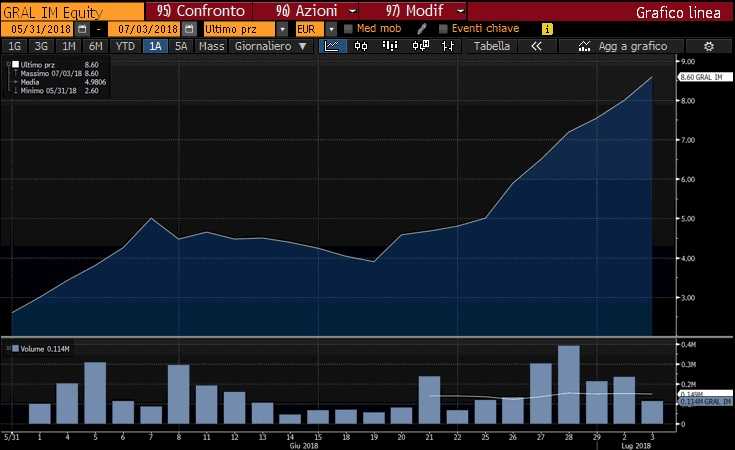
Task: Open the 97) Modif menu
Action: [x=414, y=10]
